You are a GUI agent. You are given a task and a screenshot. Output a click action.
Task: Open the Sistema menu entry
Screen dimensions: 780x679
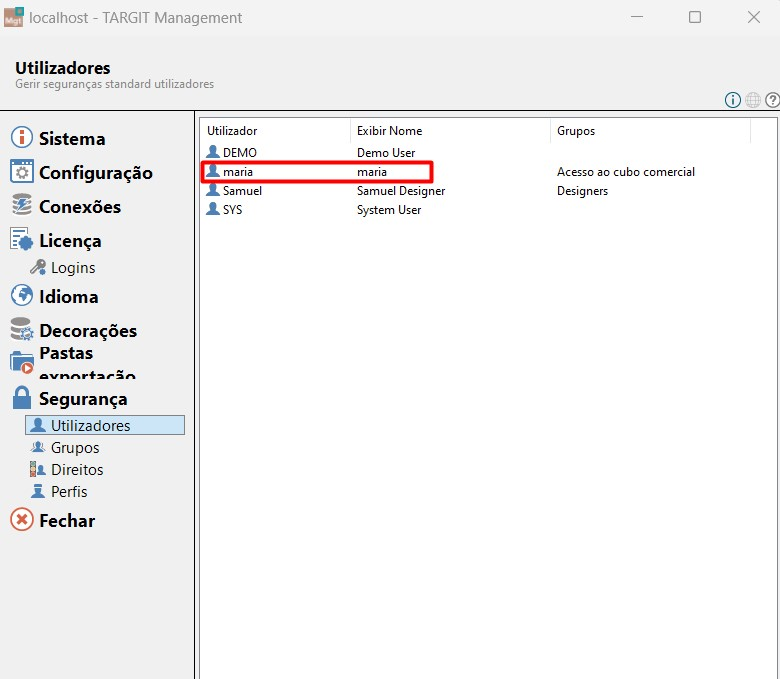[72, 138]
